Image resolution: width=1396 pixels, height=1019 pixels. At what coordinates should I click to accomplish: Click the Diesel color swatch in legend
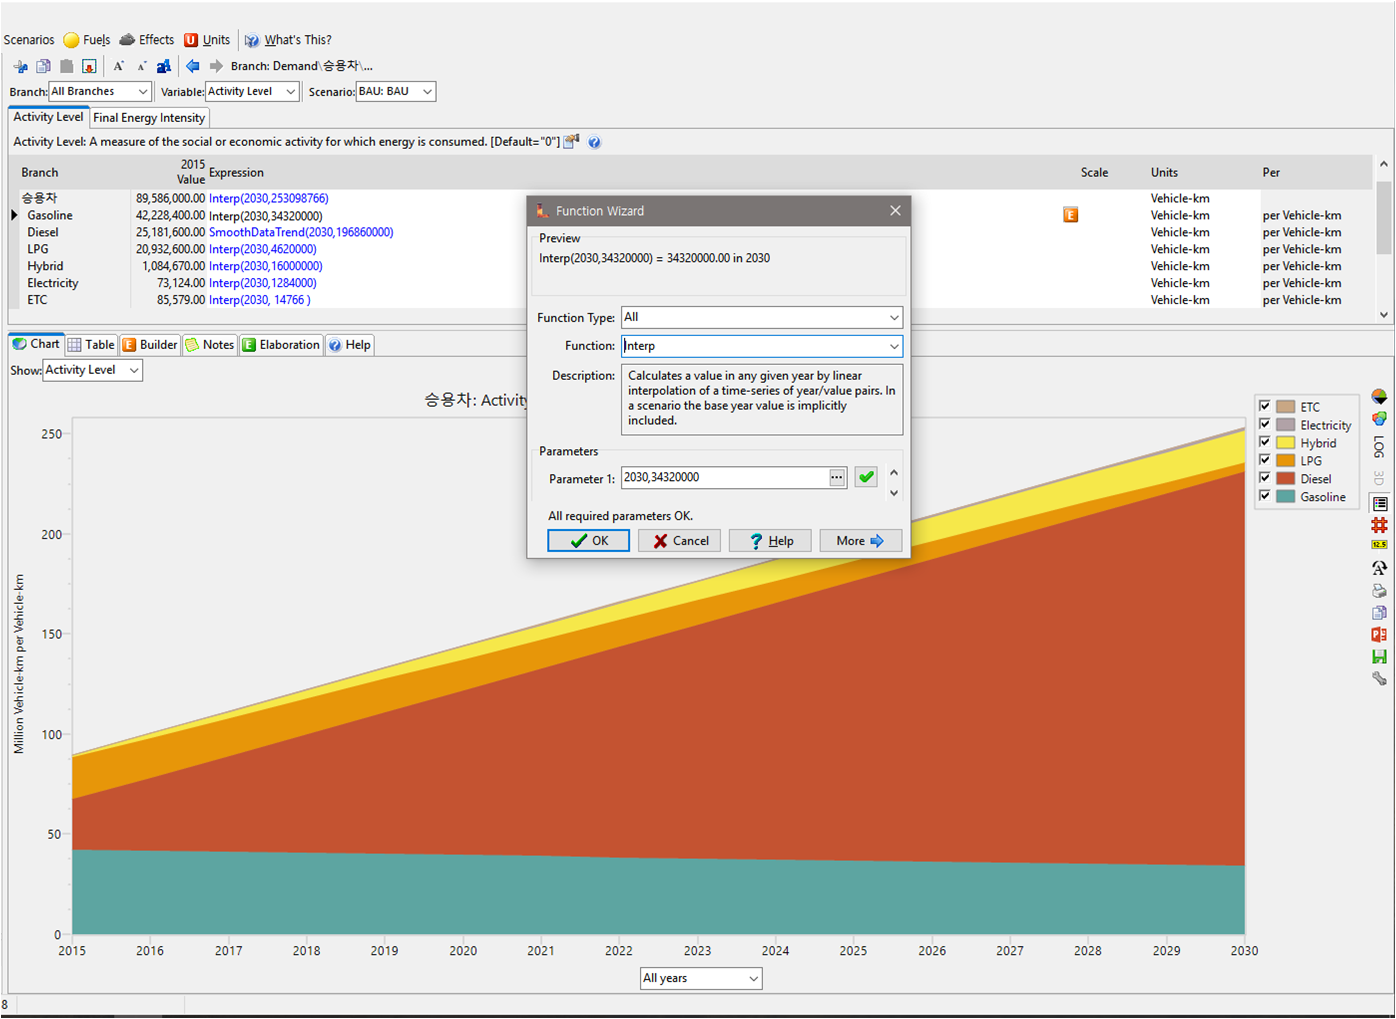click(1286, 479)
